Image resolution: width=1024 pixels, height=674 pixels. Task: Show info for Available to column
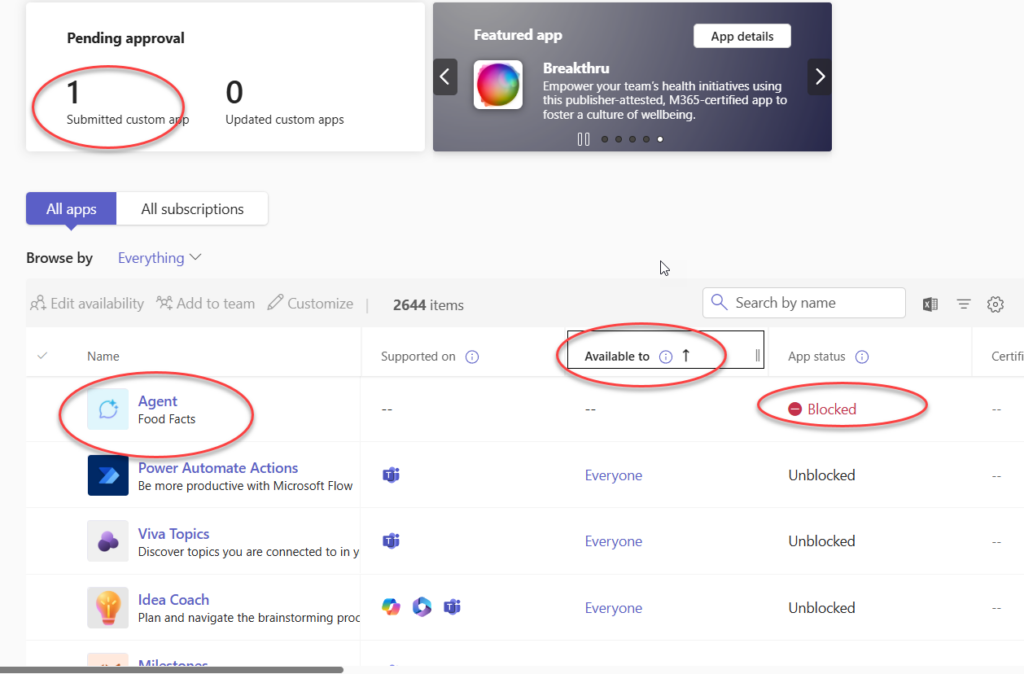click(665, 357)
